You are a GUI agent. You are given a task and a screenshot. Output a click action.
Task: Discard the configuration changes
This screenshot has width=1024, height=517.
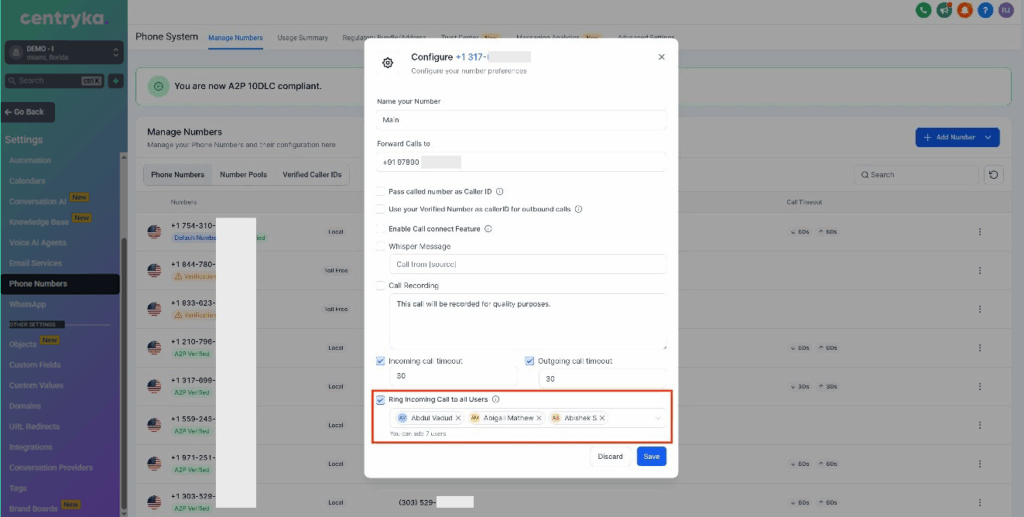tap(610, 456)
